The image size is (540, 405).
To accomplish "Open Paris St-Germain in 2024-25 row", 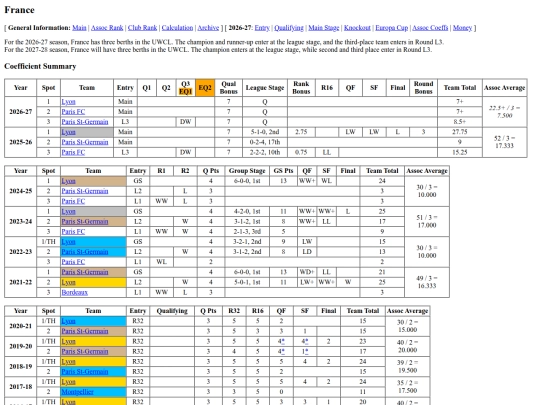I will click(x=85, y=191).
